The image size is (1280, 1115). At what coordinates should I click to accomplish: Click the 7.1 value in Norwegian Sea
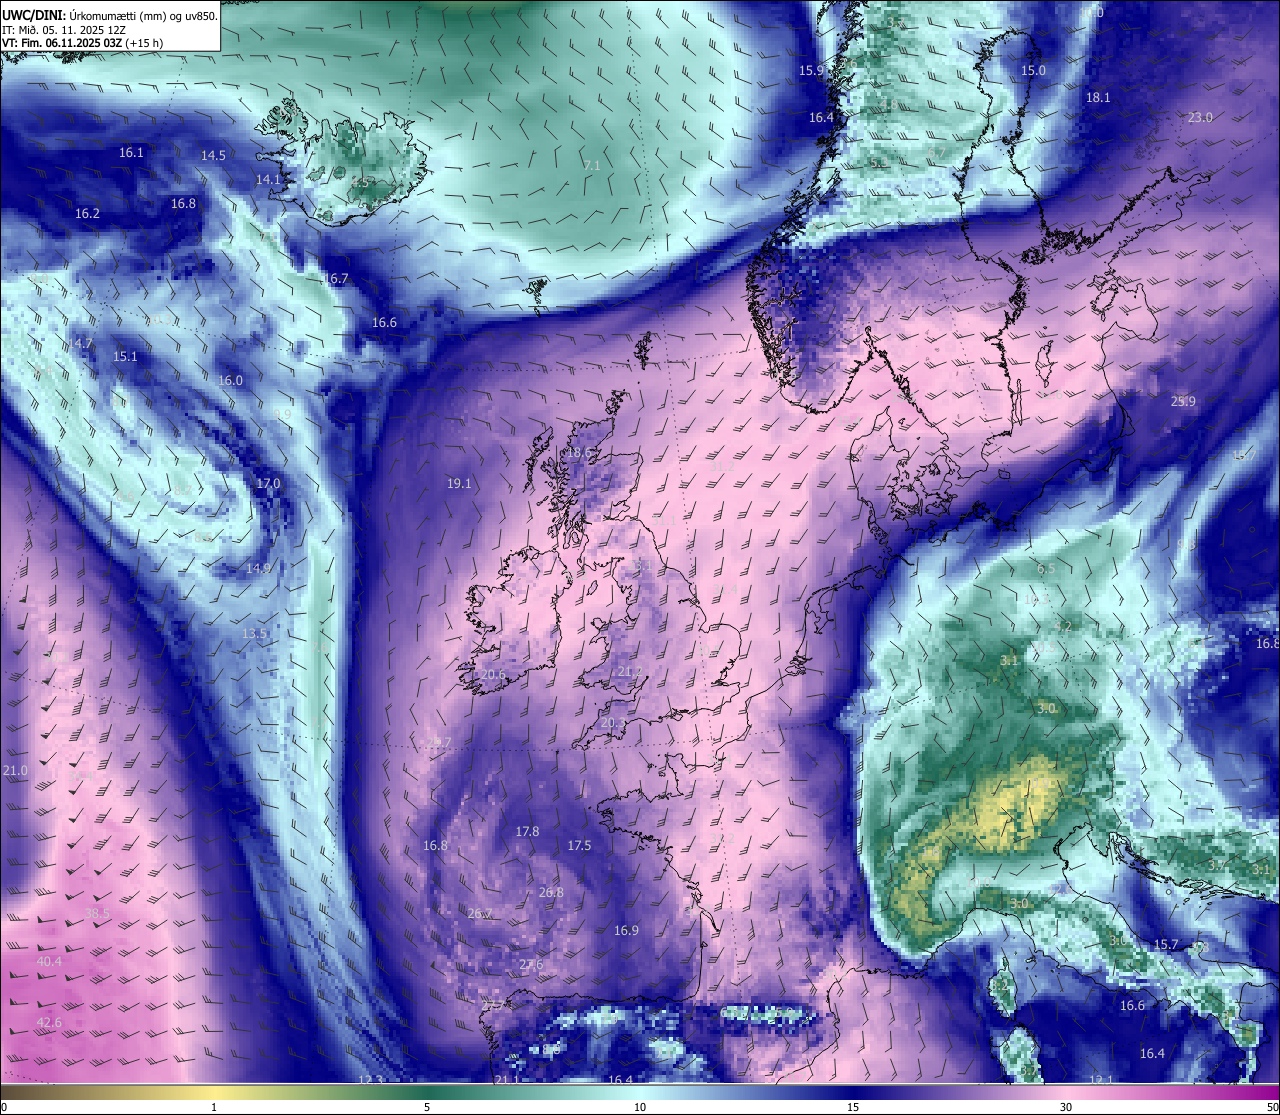pos(592,166)
